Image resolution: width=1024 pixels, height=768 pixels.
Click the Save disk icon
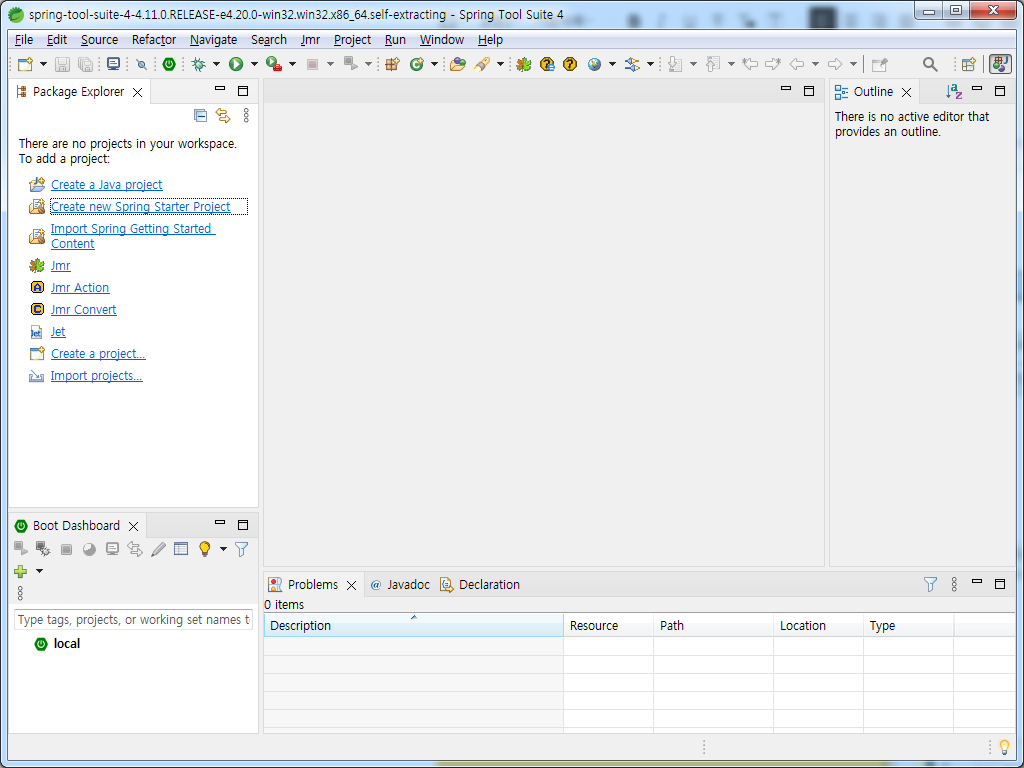click(62, 64)
